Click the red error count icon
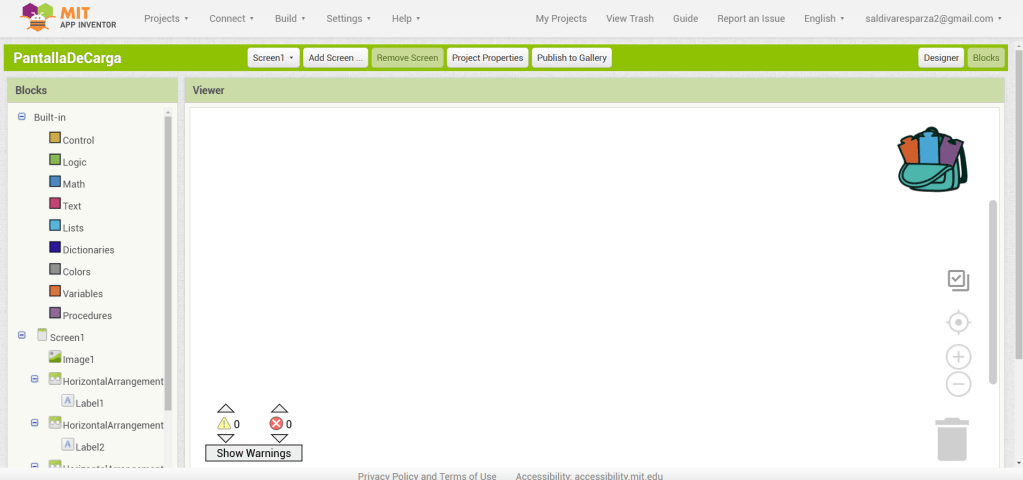This screenshot has width=1023, height=480. coord(276,424)
